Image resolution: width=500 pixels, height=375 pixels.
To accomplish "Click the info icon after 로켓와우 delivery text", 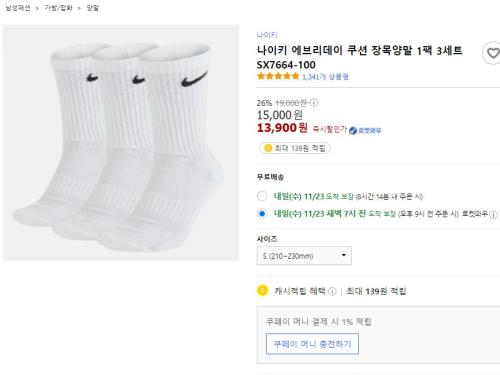I will (x=493, y=214).
